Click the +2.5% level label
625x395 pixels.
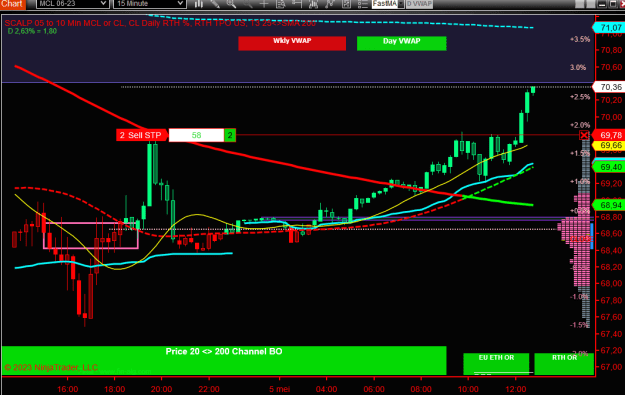[580, 97]
